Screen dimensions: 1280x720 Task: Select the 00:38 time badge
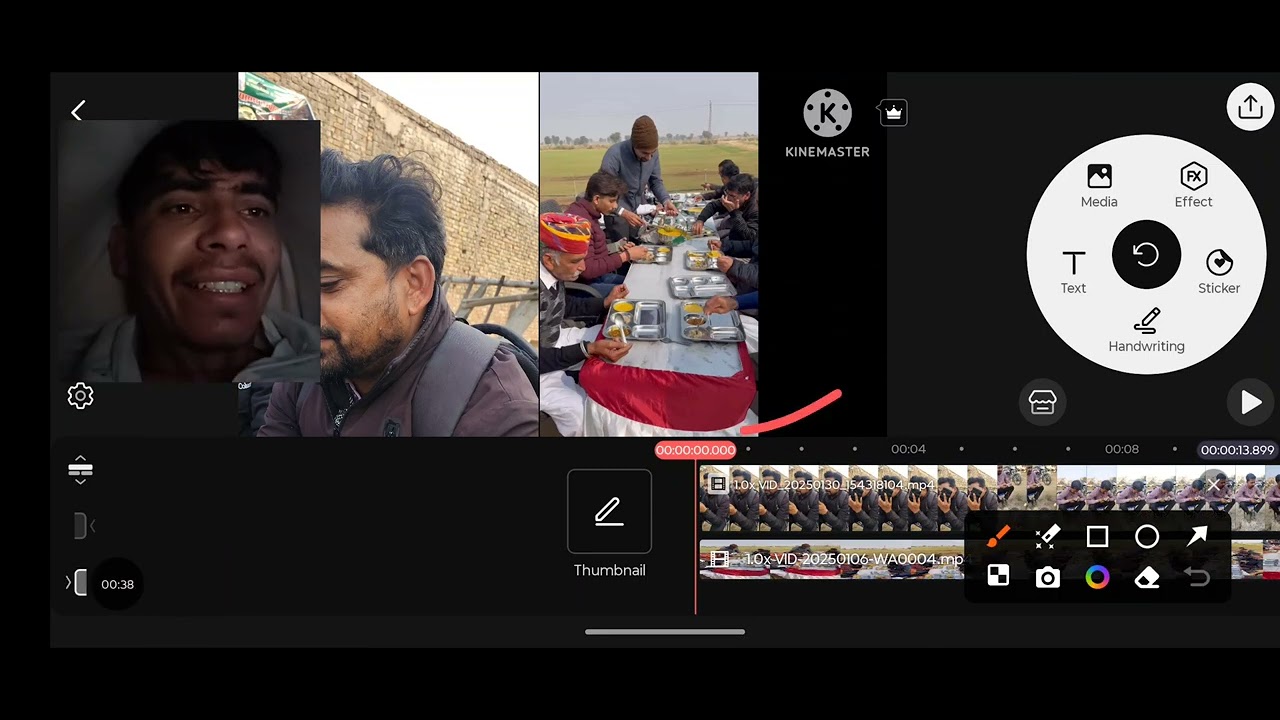click(x=117, y=584)
